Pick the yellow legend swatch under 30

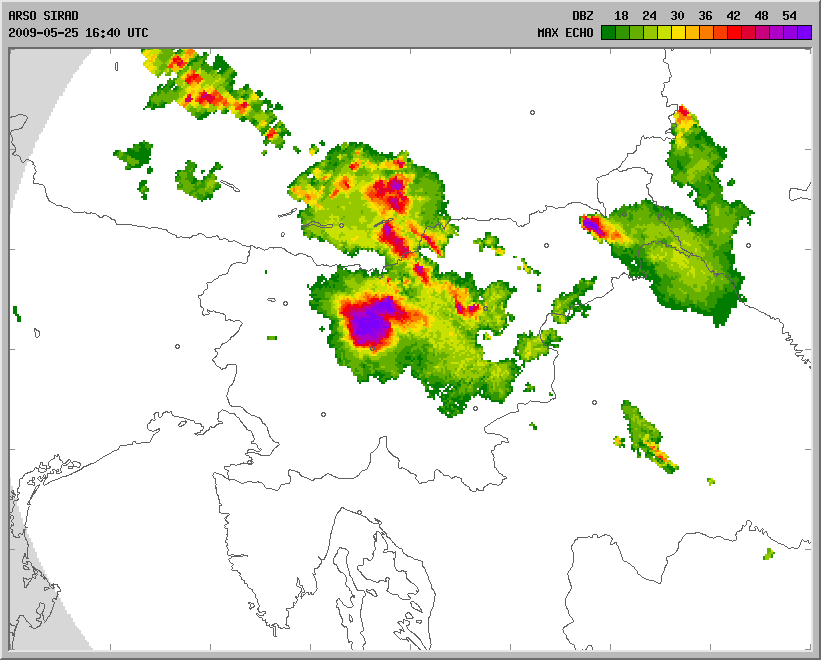pos(677,32)
